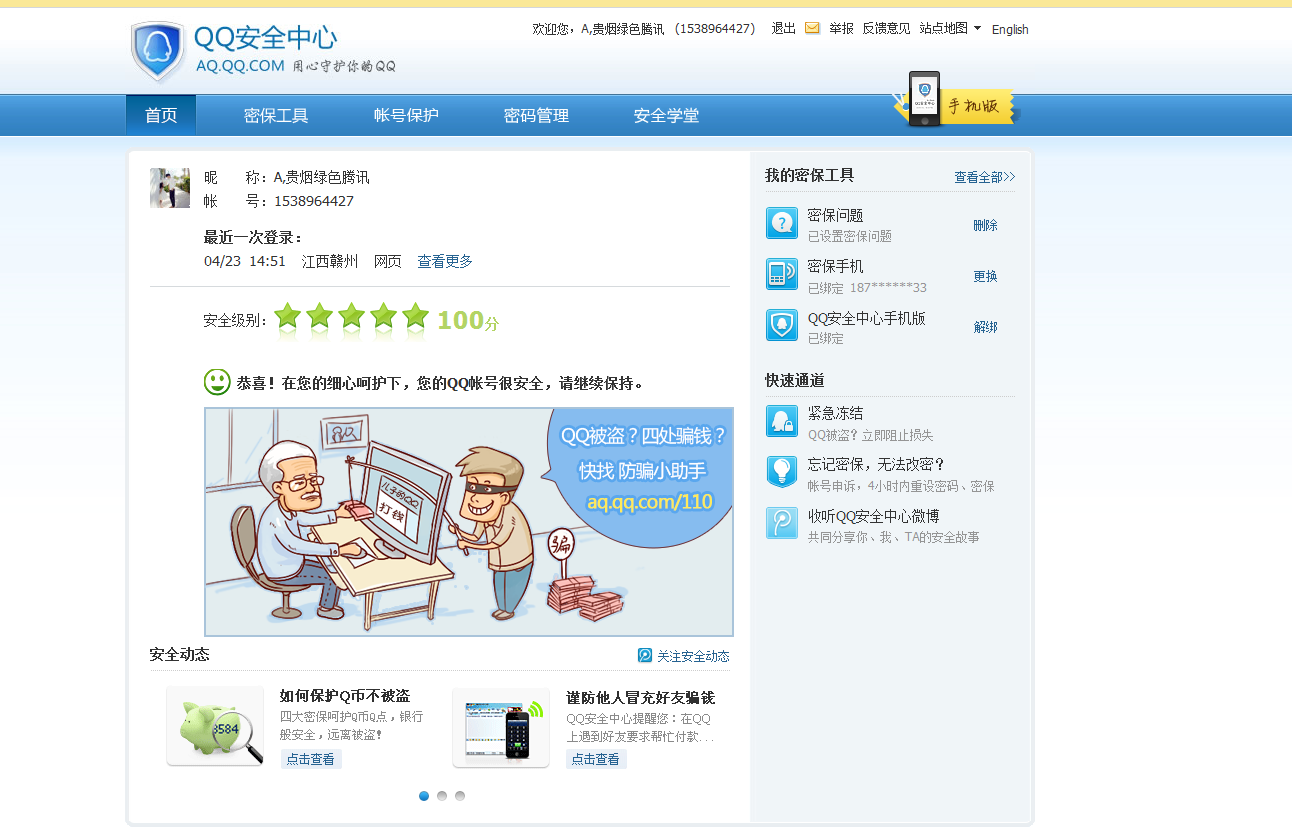This screenshot has width=1292, height=832.
Task: Click the green smiley face icon
Action: point(217,382)
